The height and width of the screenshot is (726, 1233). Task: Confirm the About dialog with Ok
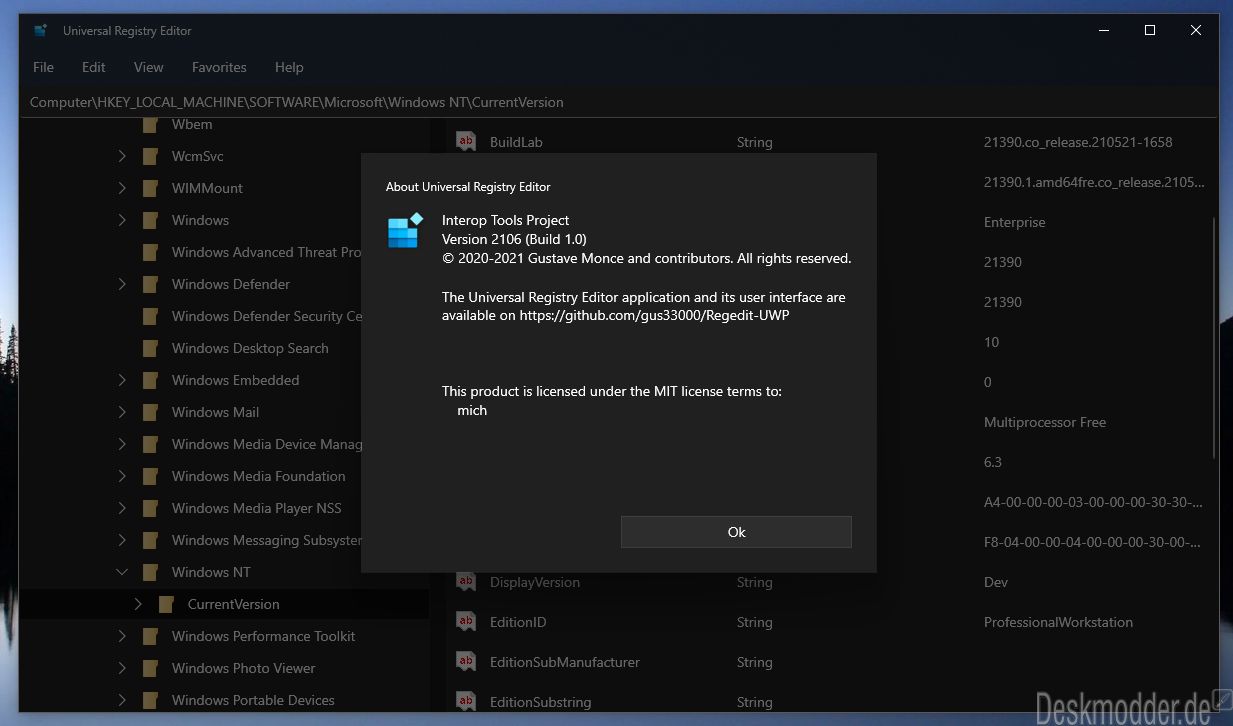click(x=736, y=532)
